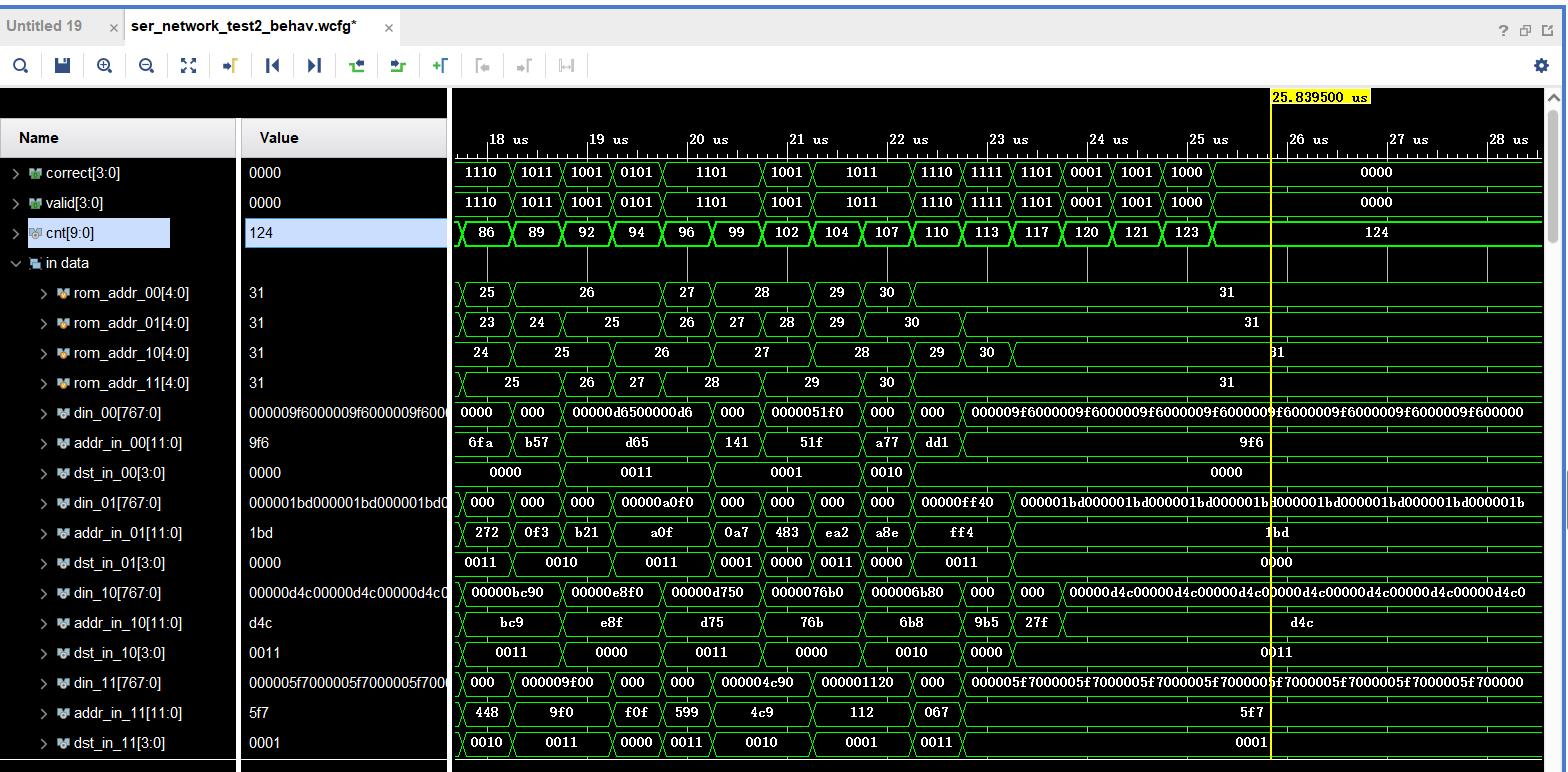Go to cursor toolbar icon
The height and width of the screenshot is (772, 1568).
(230, 66)
